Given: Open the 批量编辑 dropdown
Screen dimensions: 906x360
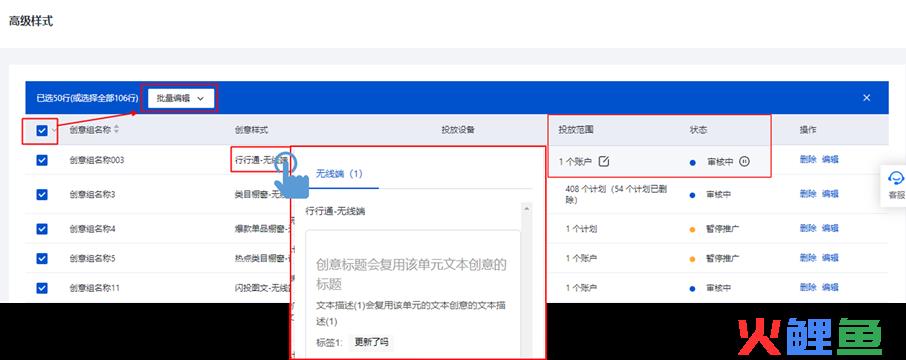Looking at the screenshot, I should [180, 98].
